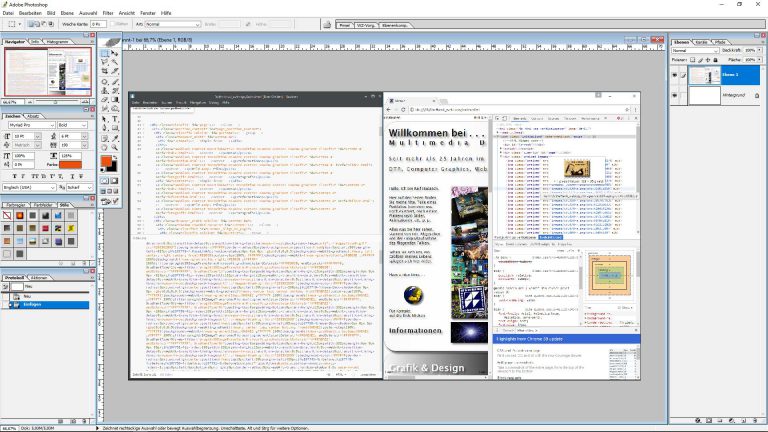
Task: Select the History Brush tool
Action: click(x=115, y=90)
